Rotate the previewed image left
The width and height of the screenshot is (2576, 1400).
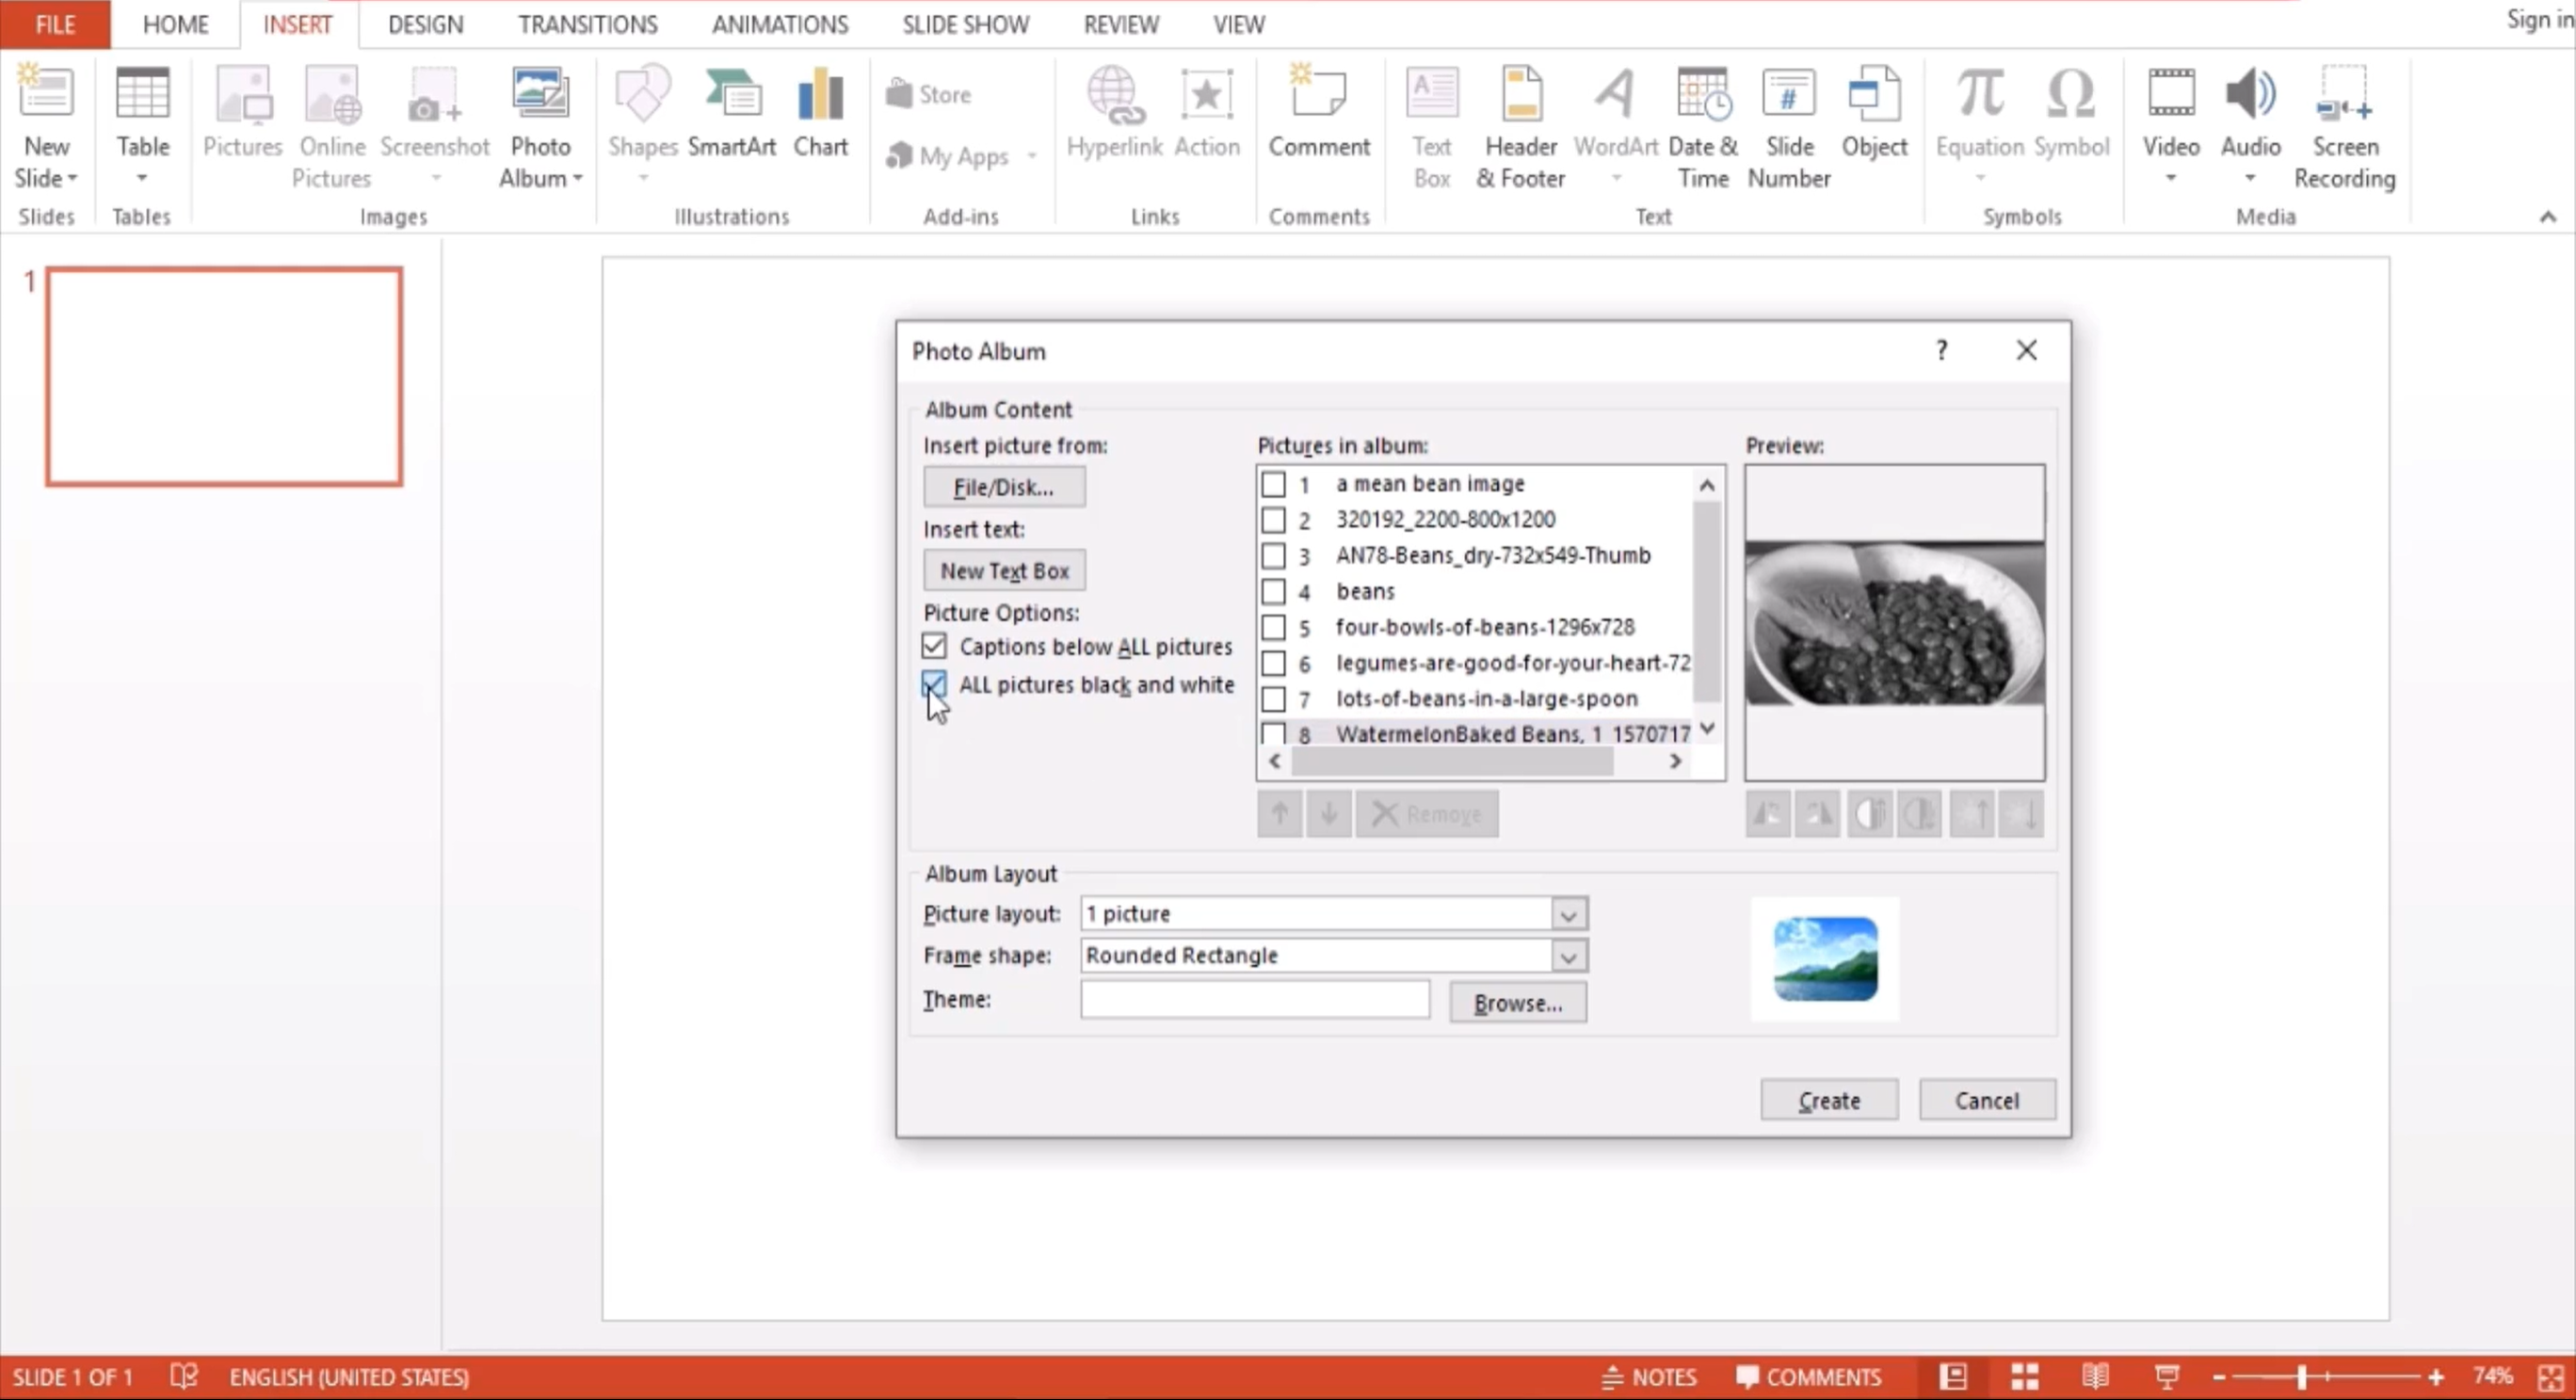[1767, 813]
